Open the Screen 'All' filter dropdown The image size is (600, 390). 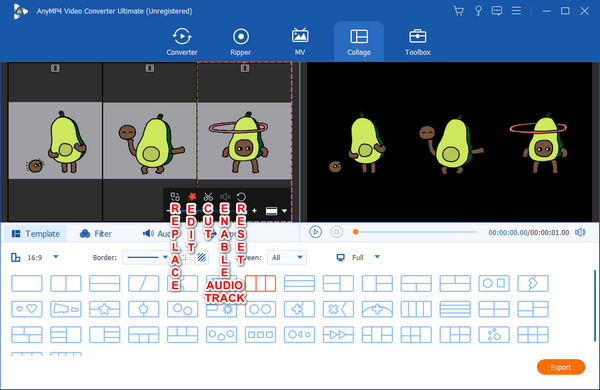point(287,257)
